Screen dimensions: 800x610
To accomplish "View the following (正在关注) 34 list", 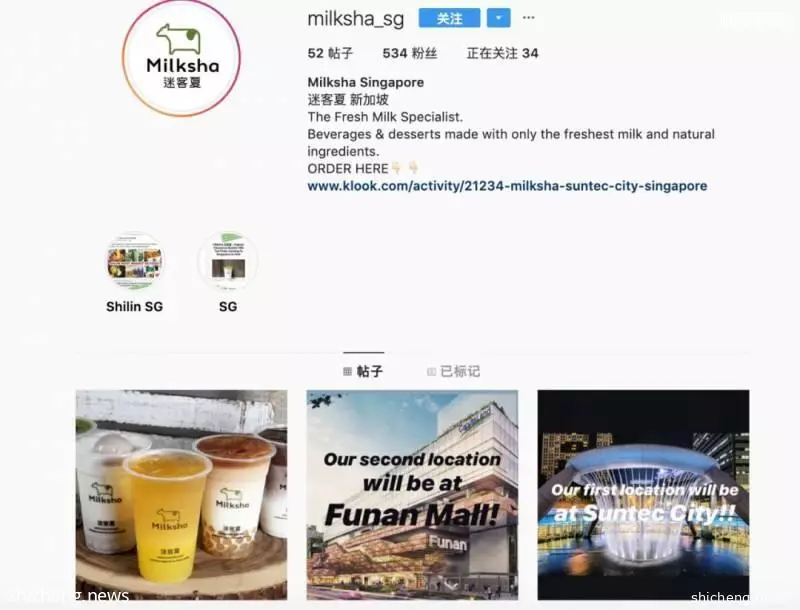I will [503, 53].
